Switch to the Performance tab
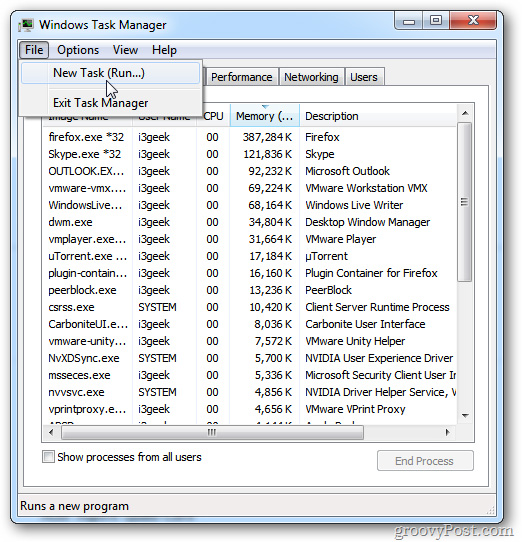 click(241, 77)
